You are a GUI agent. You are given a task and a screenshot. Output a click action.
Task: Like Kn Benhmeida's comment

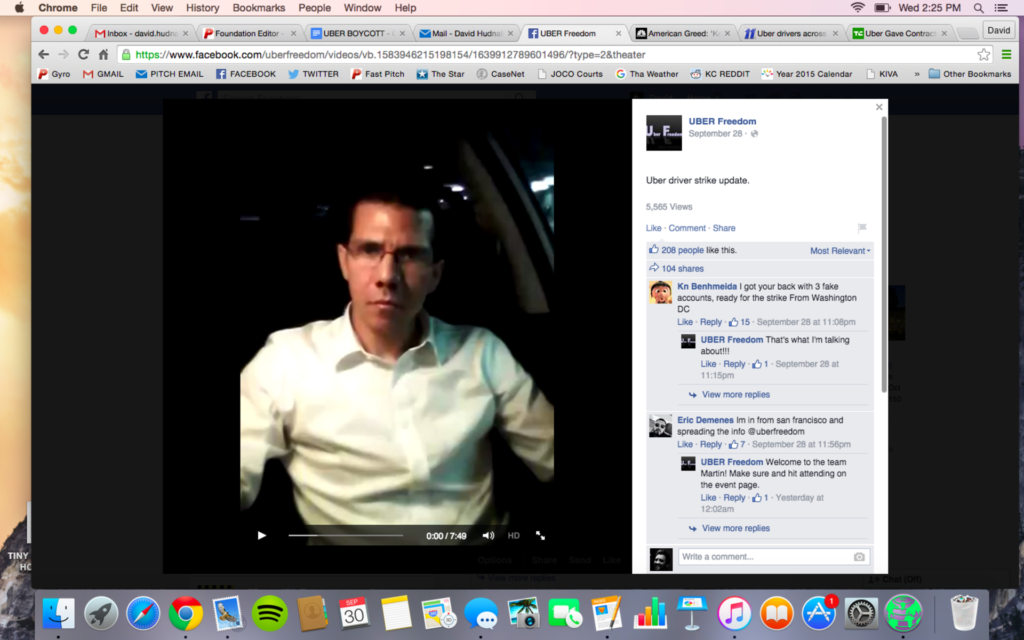coord(684,322)
